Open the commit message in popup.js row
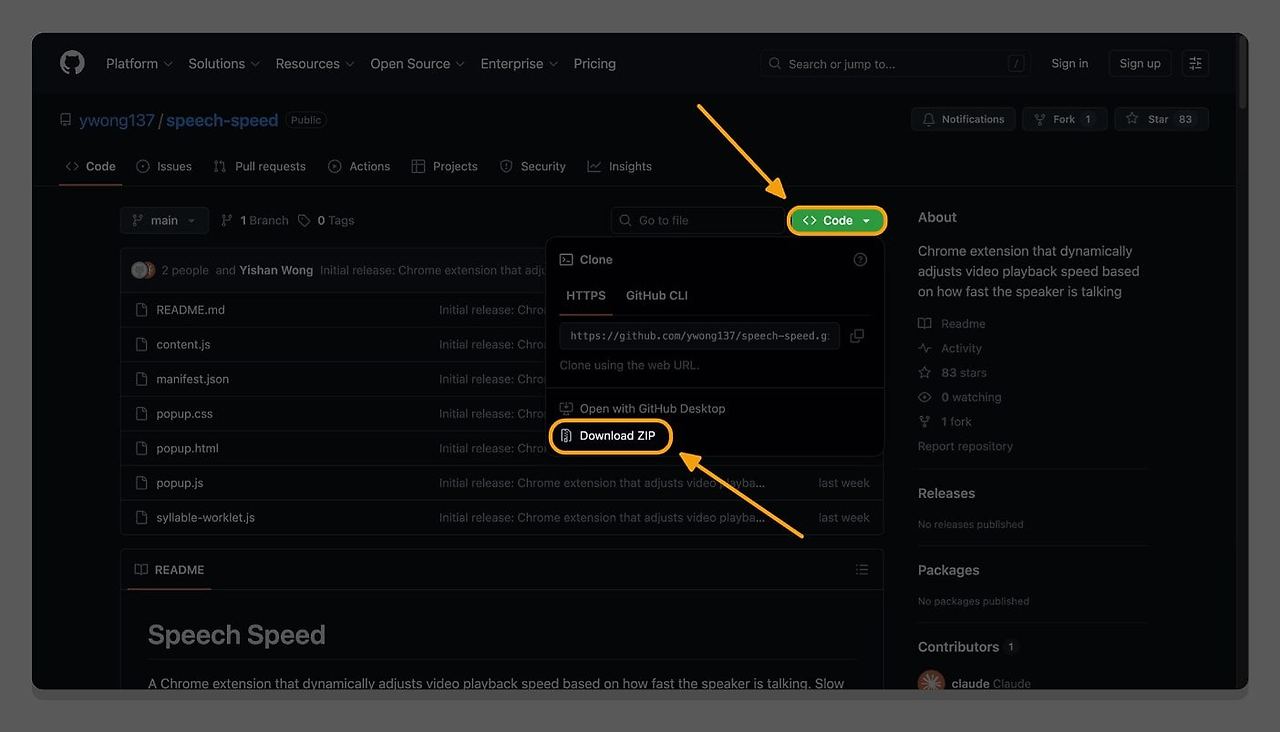 tap(602, 483)
